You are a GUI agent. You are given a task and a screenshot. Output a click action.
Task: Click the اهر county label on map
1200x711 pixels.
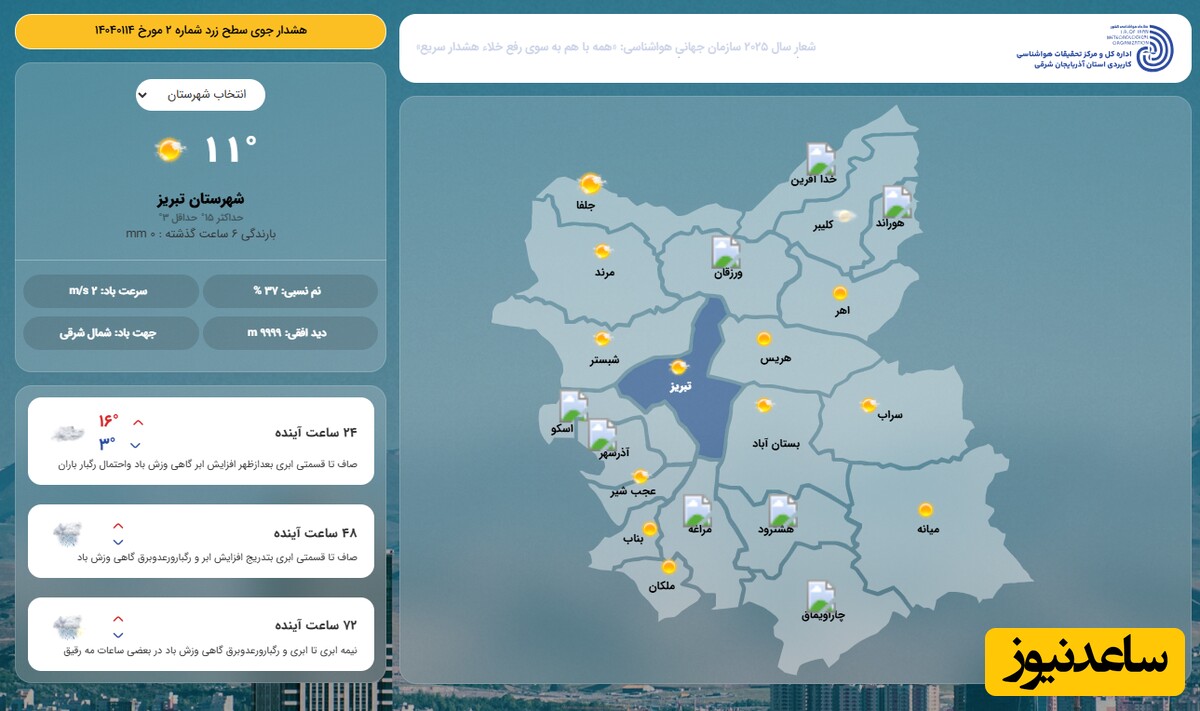[x=843, y=311]
